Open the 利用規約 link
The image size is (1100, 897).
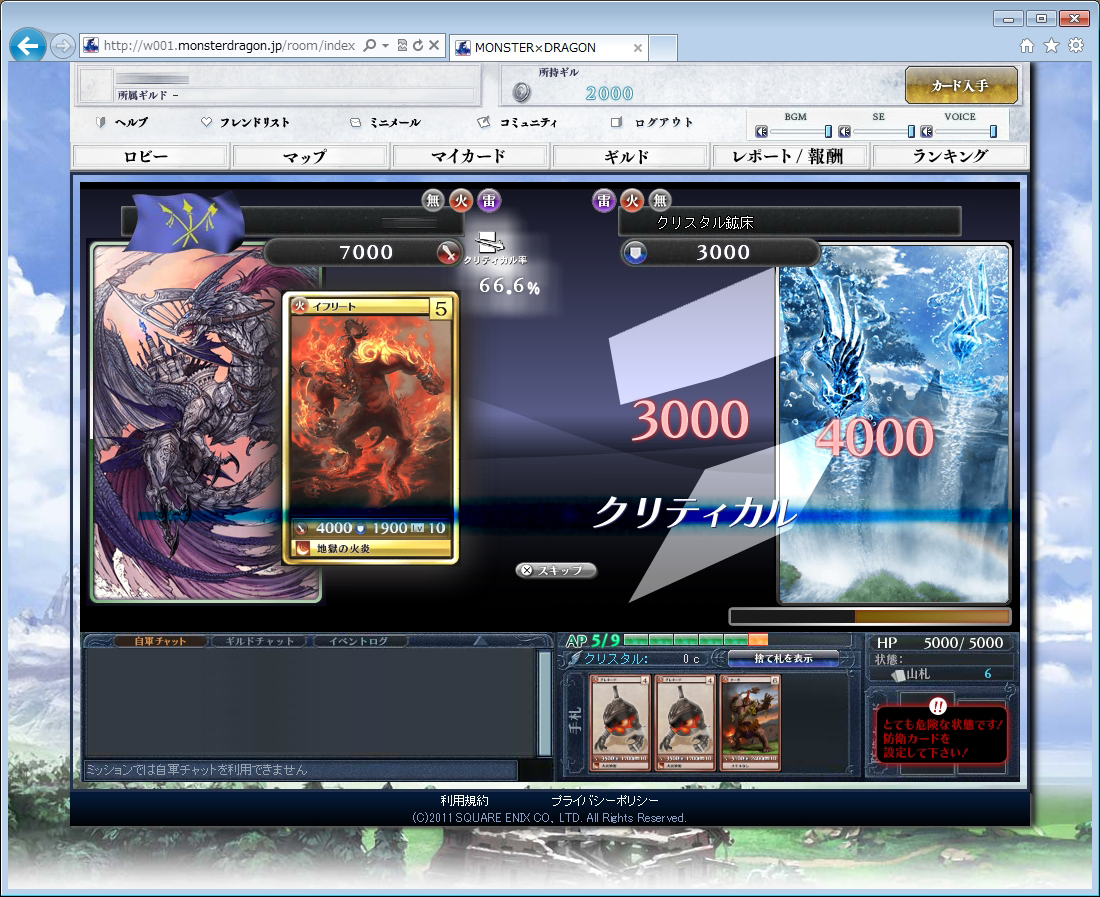464,800
